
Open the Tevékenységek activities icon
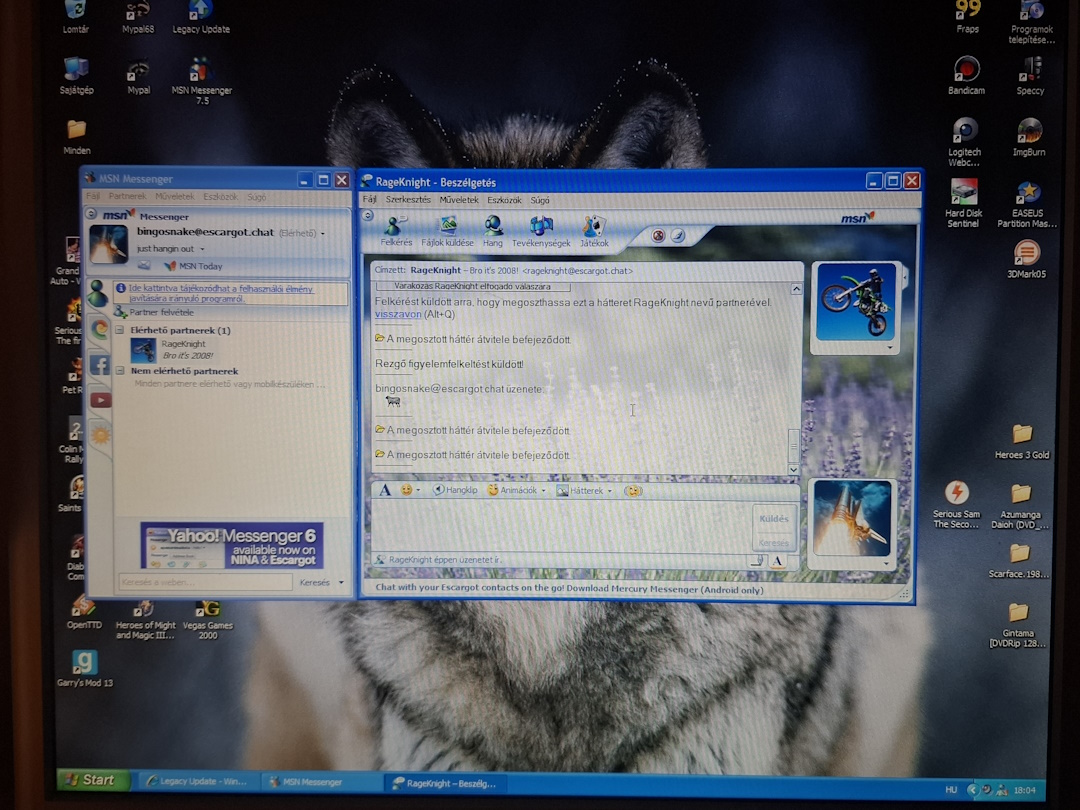541,231
